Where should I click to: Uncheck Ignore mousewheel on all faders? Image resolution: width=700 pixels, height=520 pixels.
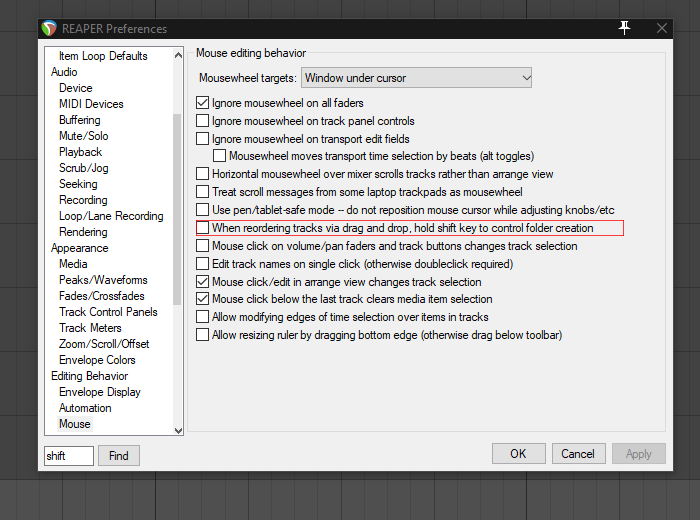[202, 103]
